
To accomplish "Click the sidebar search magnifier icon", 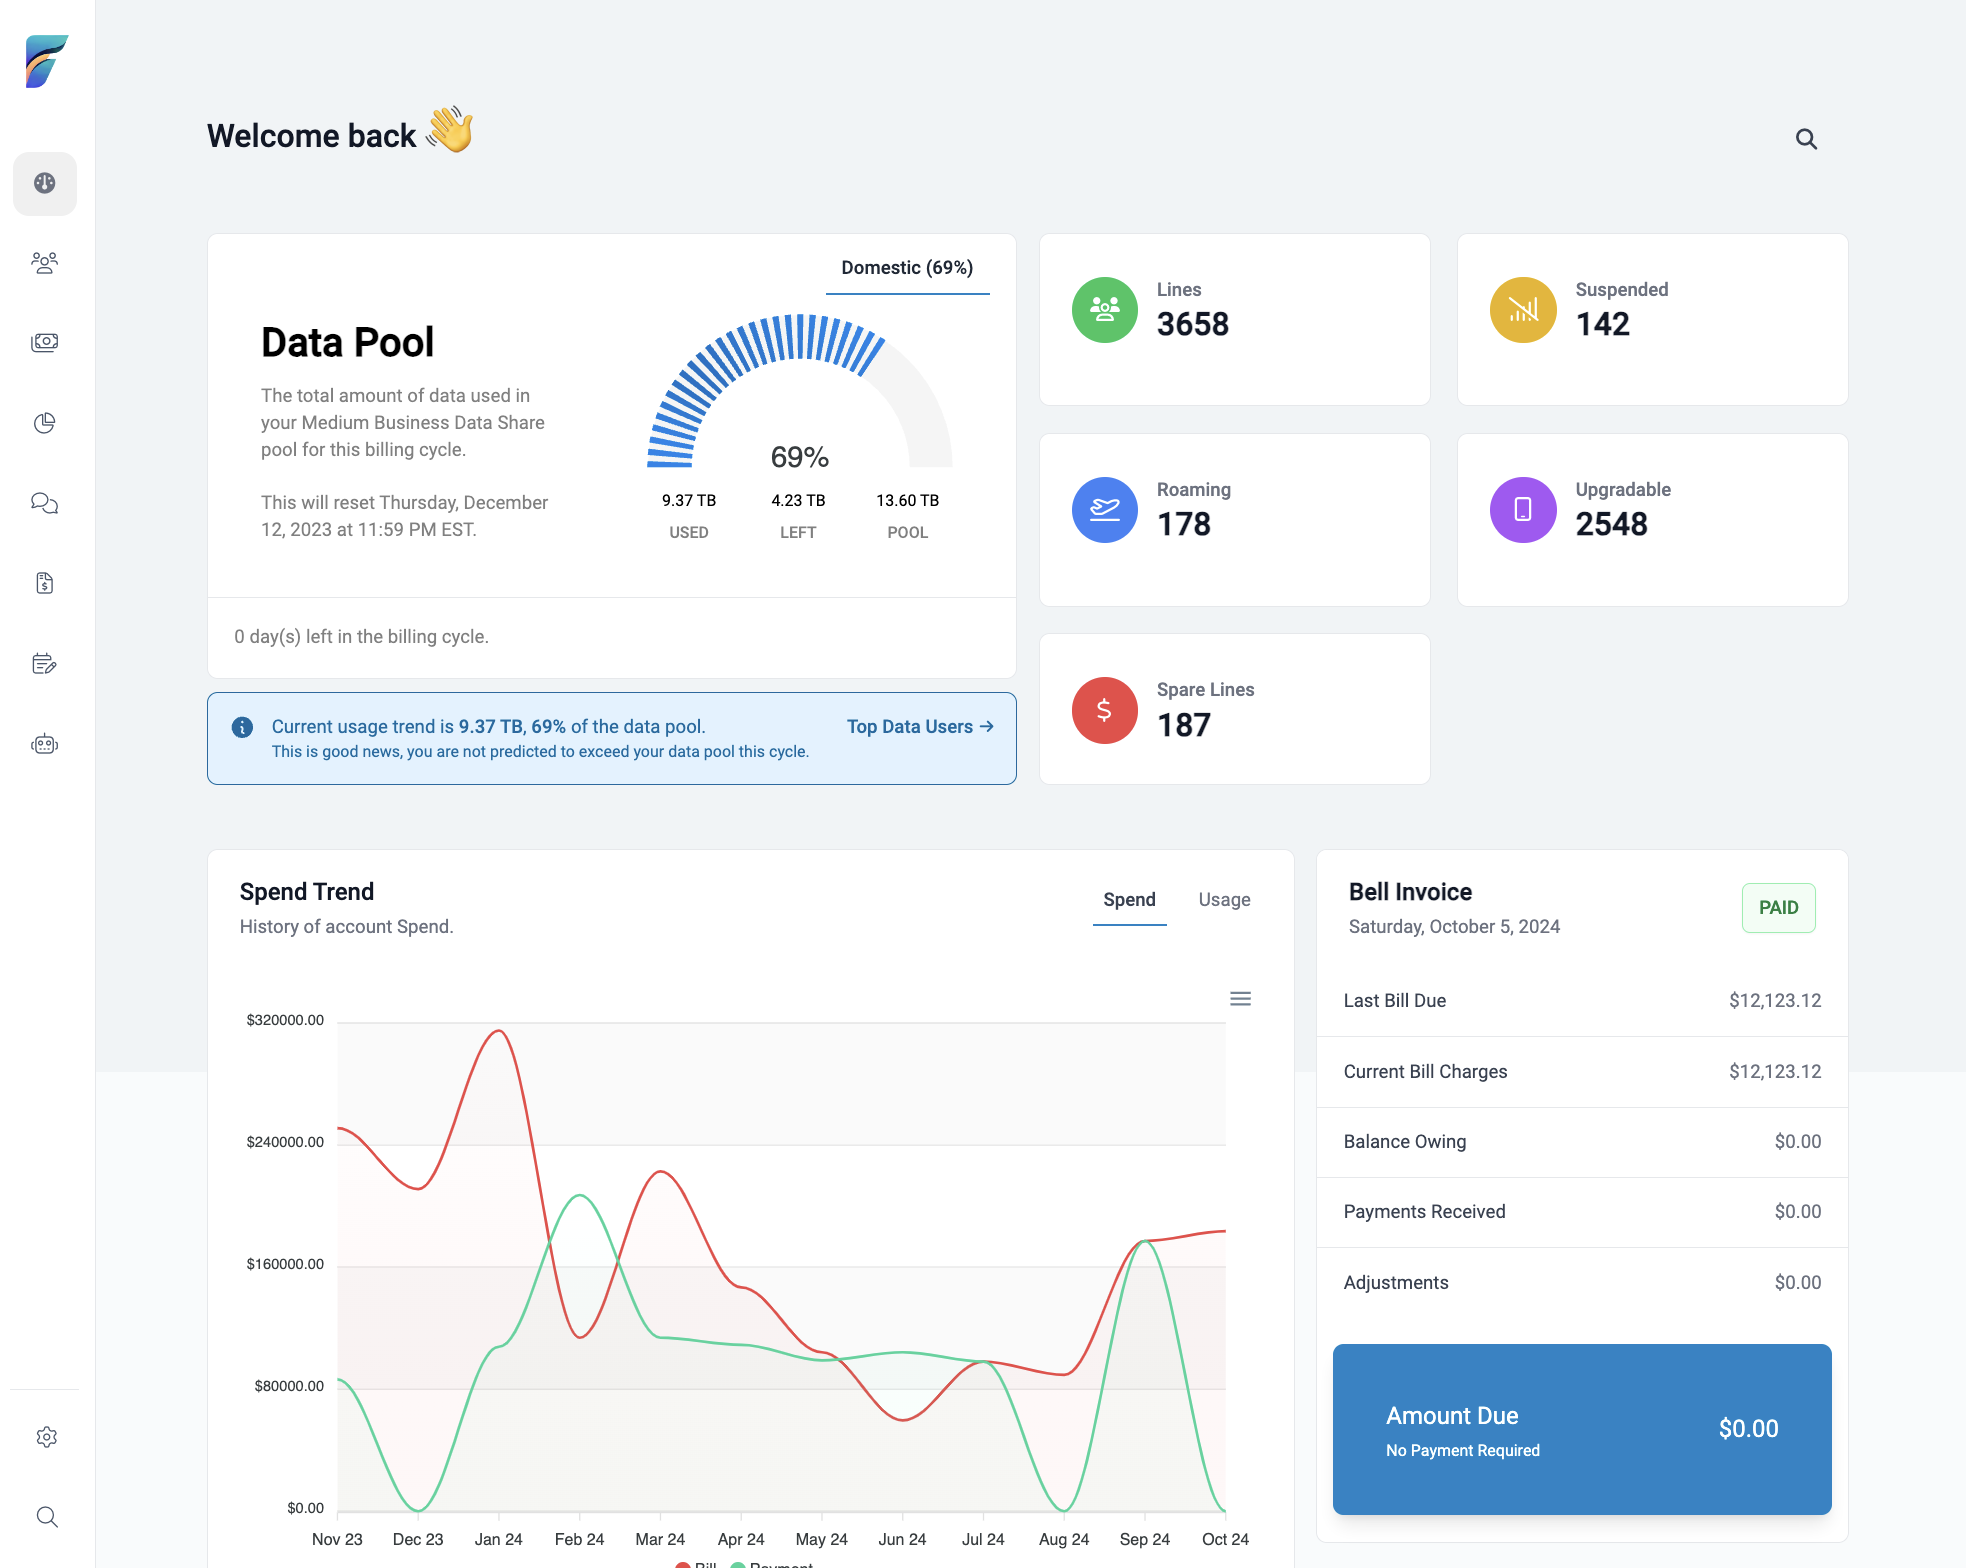I will (46, 1517).
